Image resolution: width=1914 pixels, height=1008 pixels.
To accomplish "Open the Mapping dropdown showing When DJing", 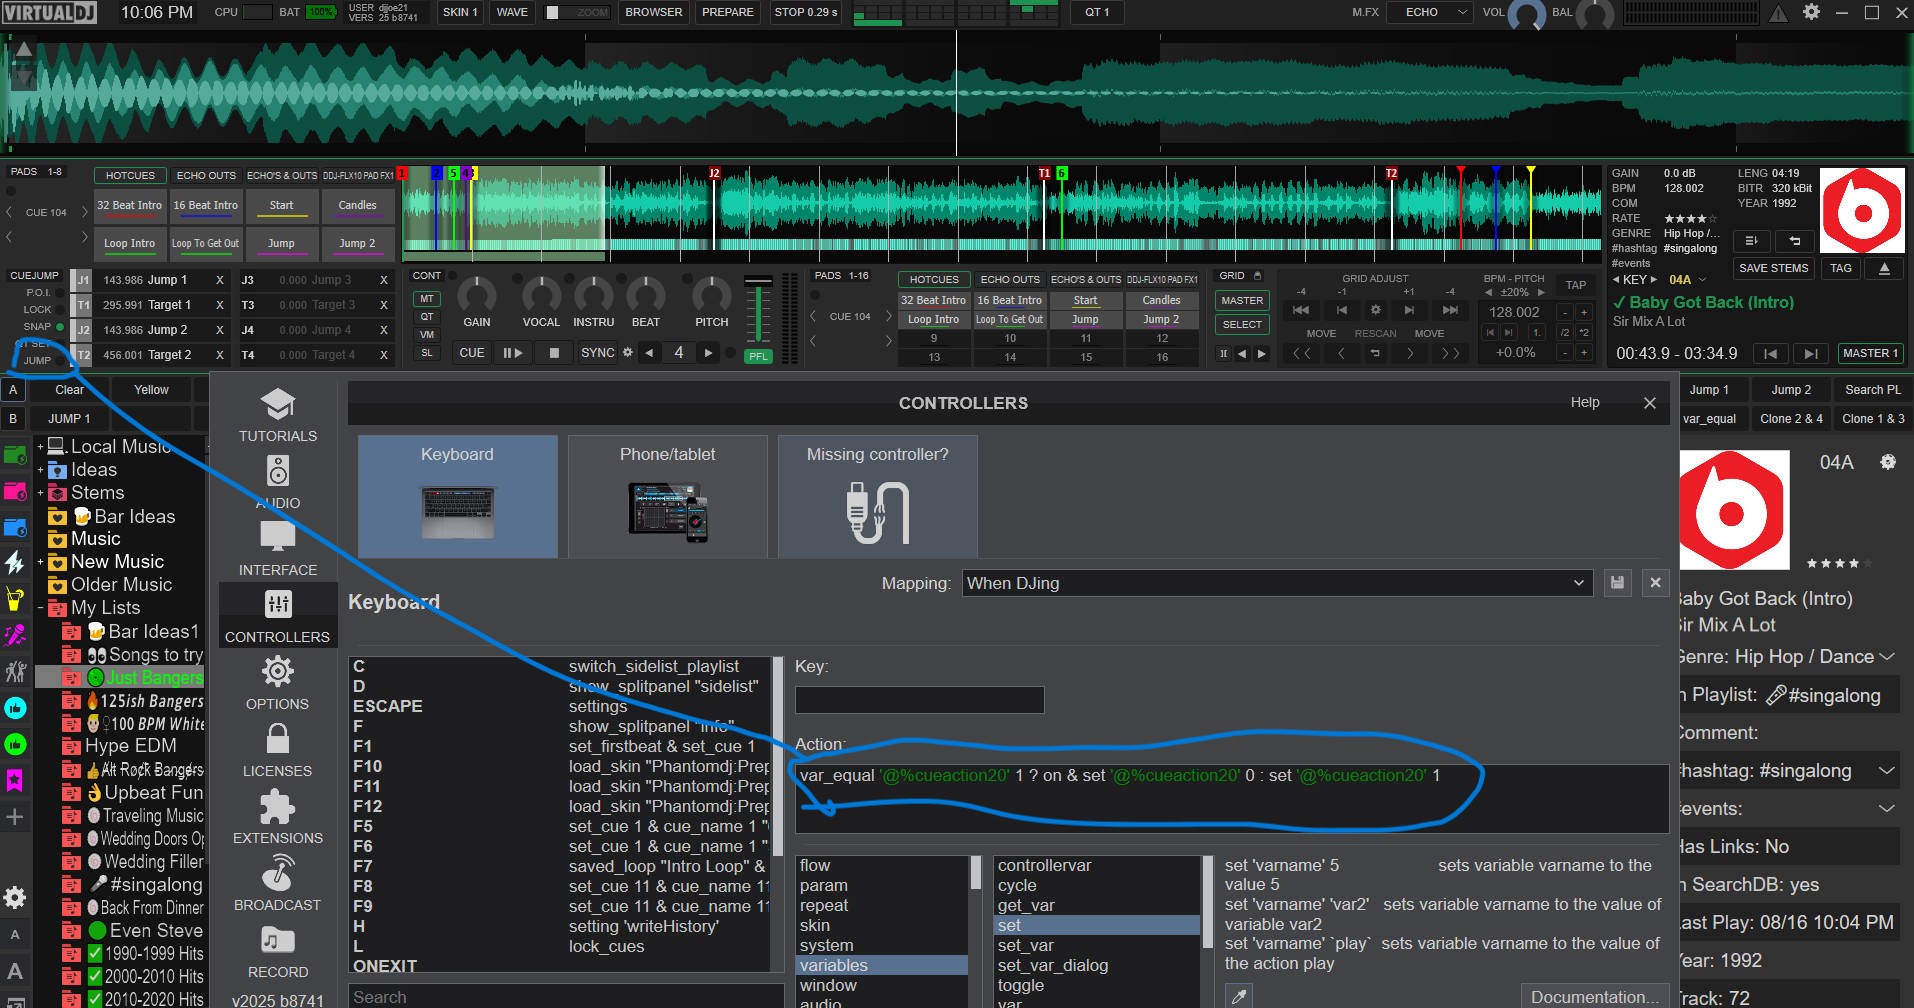I will pyautogui.click(x=1276, y=583).
